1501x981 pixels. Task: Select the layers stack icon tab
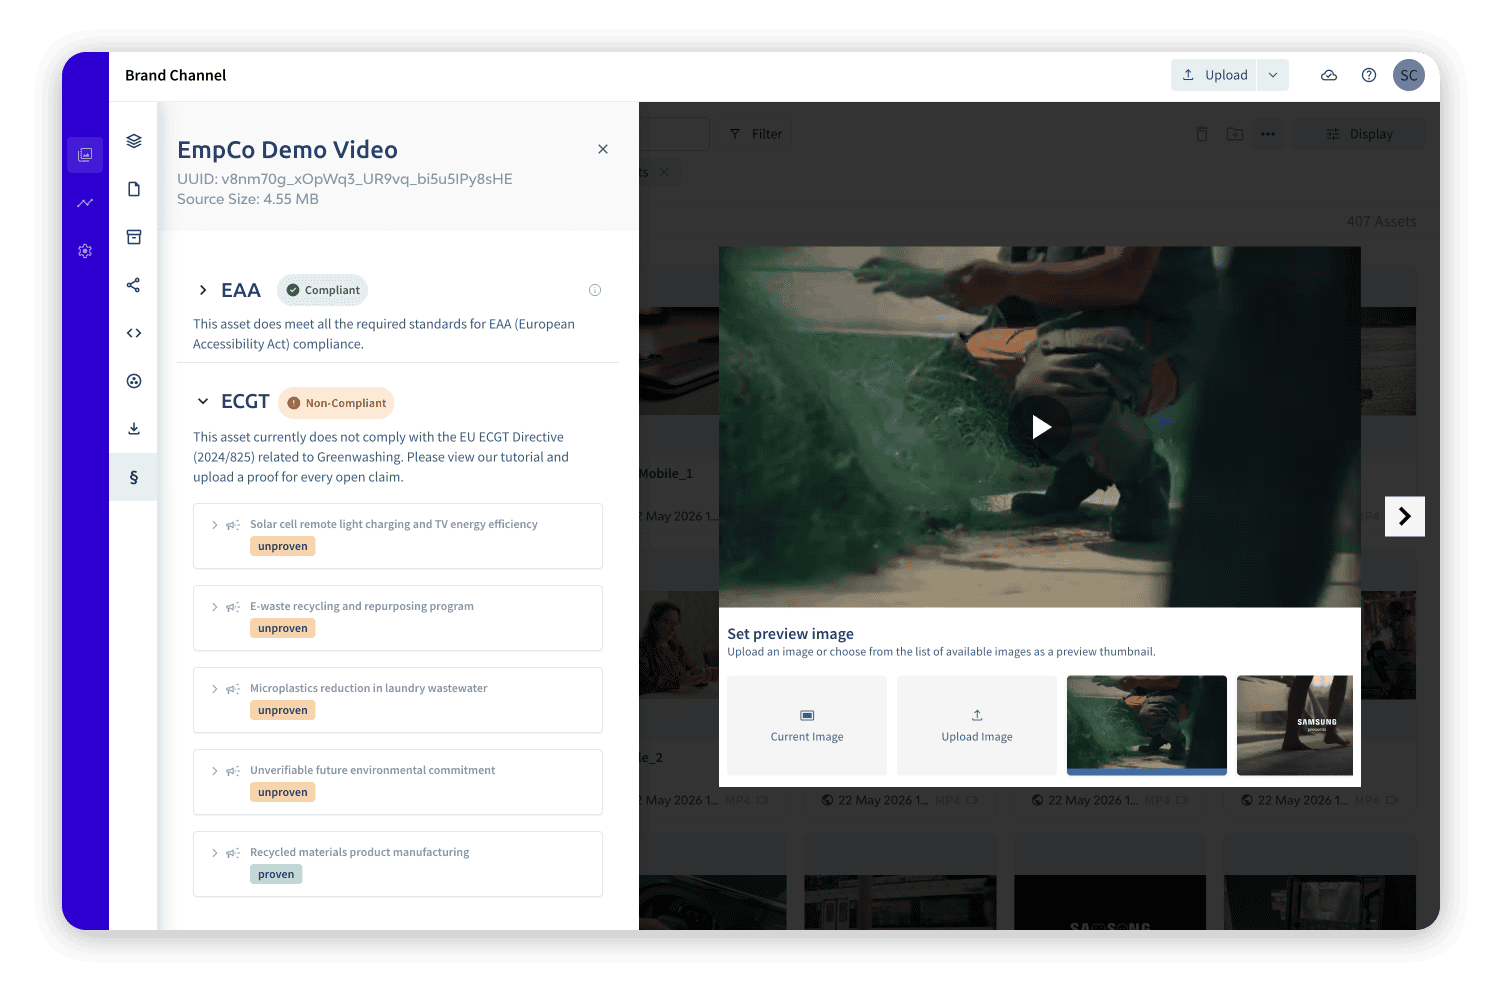pos(134,141)
